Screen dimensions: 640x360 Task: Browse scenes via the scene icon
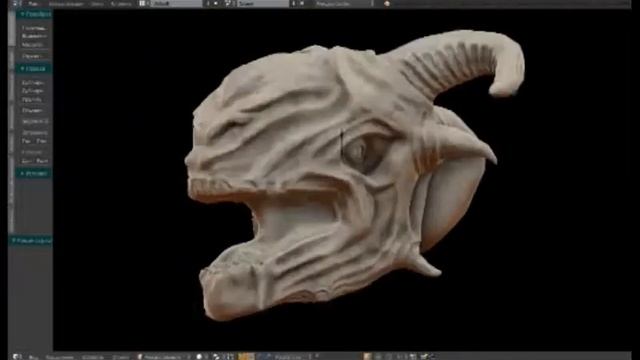click(x=229, y=4)
